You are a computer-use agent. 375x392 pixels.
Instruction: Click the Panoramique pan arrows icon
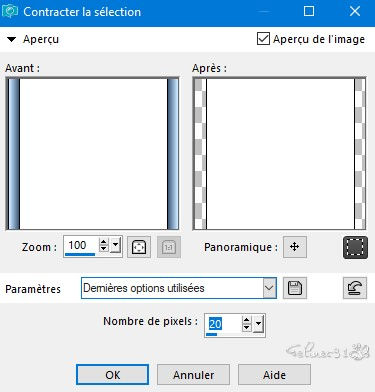point(295,247)
